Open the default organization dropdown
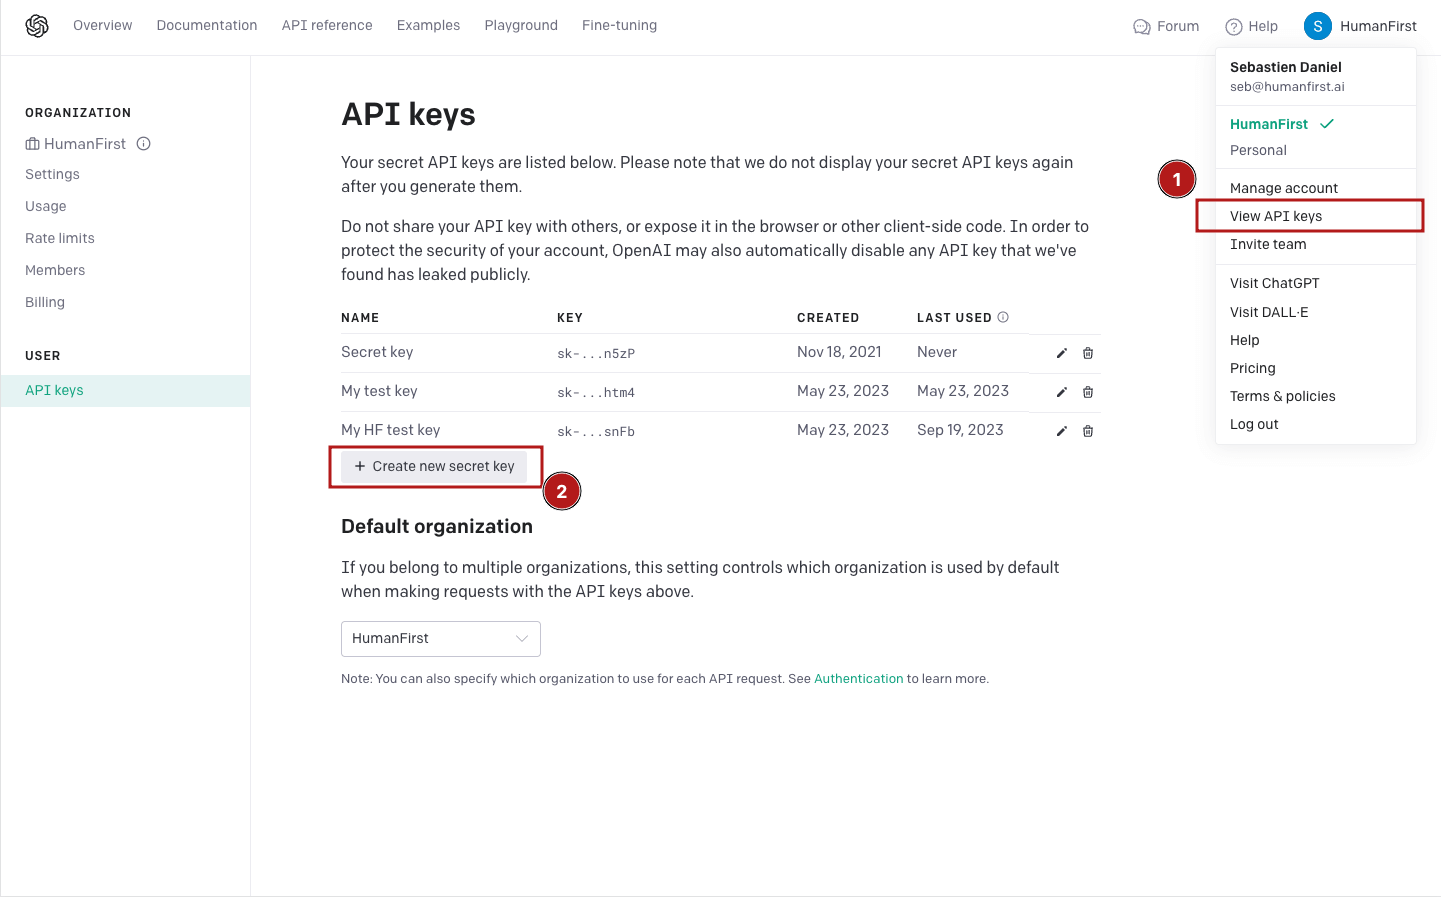This screenshot has height=897, width=1441. point(440,639)
